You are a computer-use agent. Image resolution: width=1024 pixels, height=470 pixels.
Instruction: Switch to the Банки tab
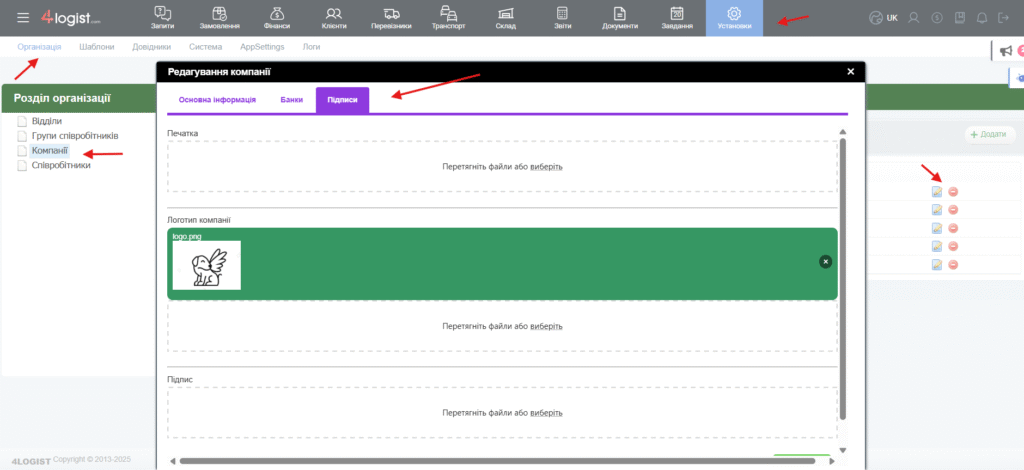(x=291, y=100)
